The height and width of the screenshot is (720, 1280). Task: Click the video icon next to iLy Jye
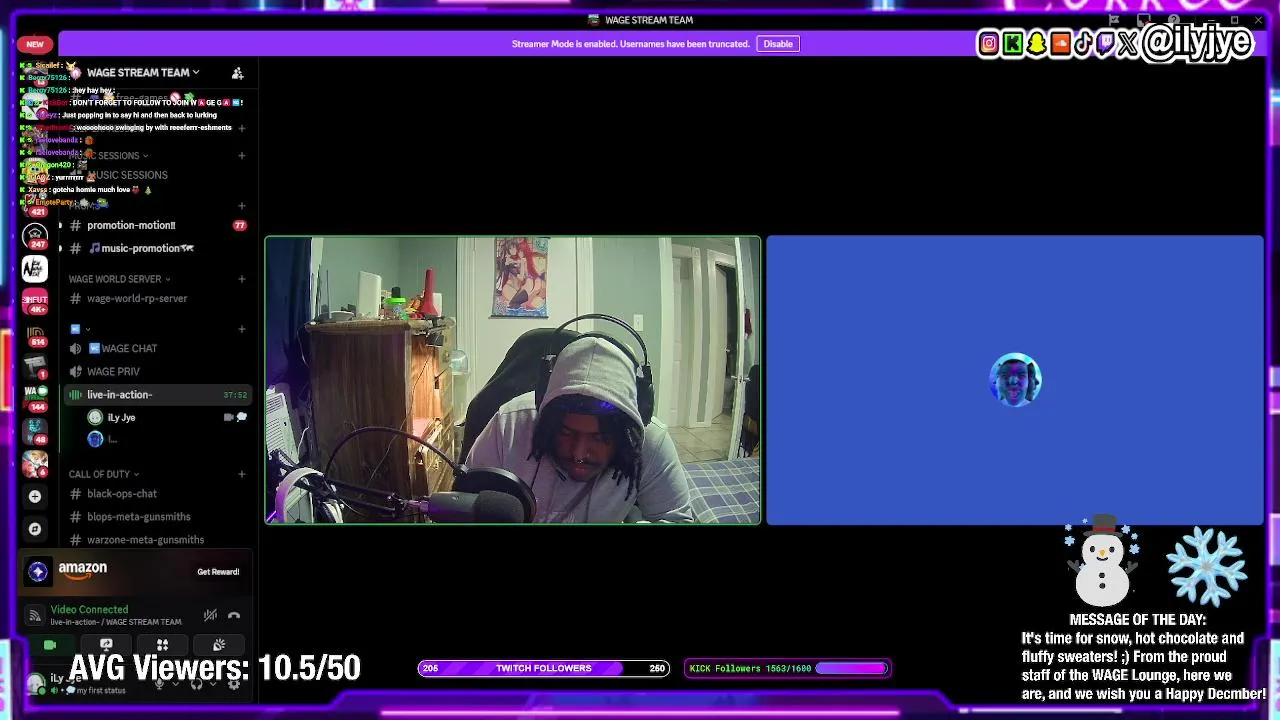tap(228, 417)
